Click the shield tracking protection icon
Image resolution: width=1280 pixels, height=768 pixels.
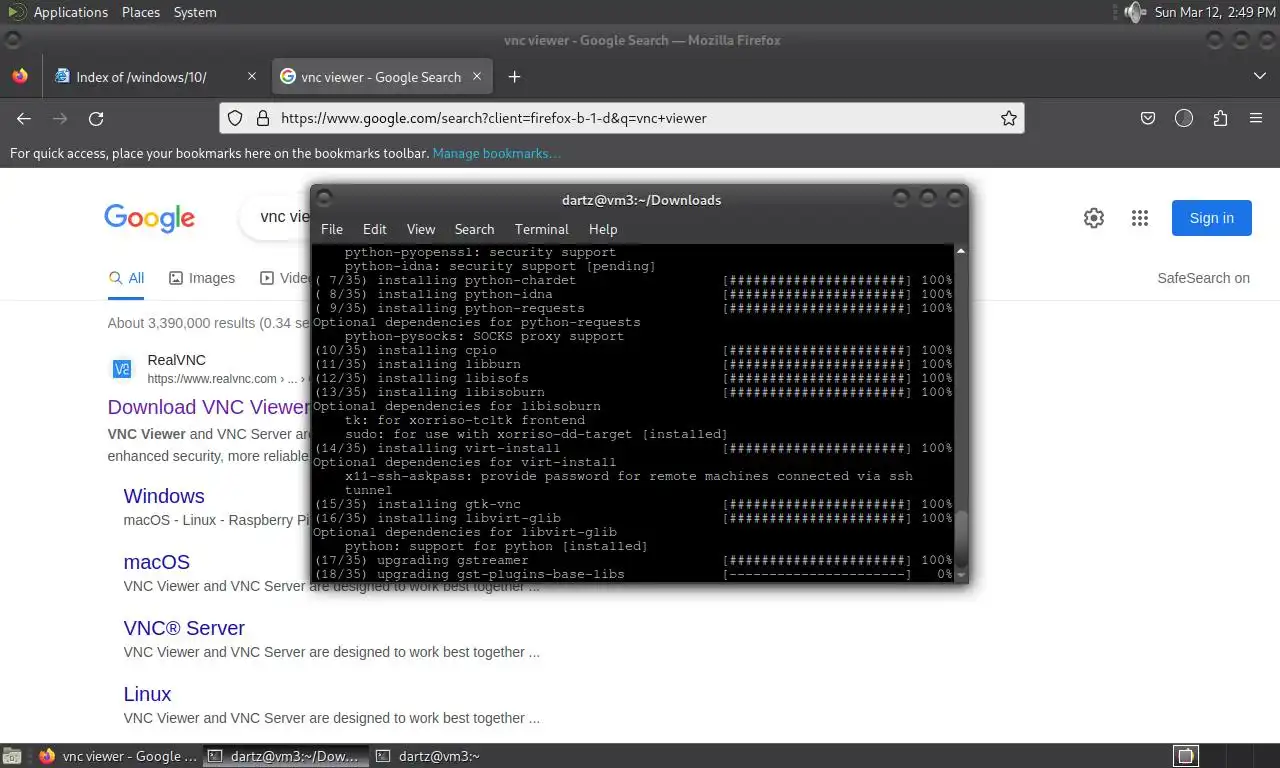point(235,118)
